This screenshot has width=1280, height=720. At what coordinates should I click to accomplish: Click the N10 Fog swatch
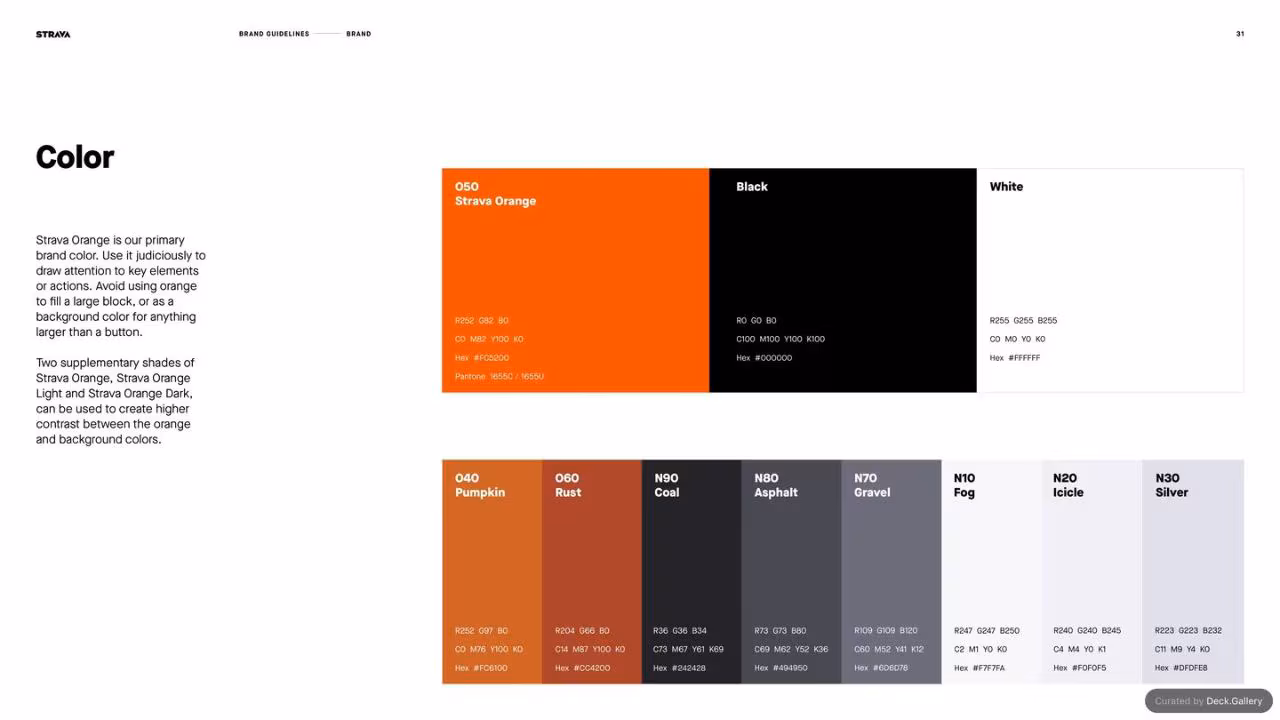[992, 572]
